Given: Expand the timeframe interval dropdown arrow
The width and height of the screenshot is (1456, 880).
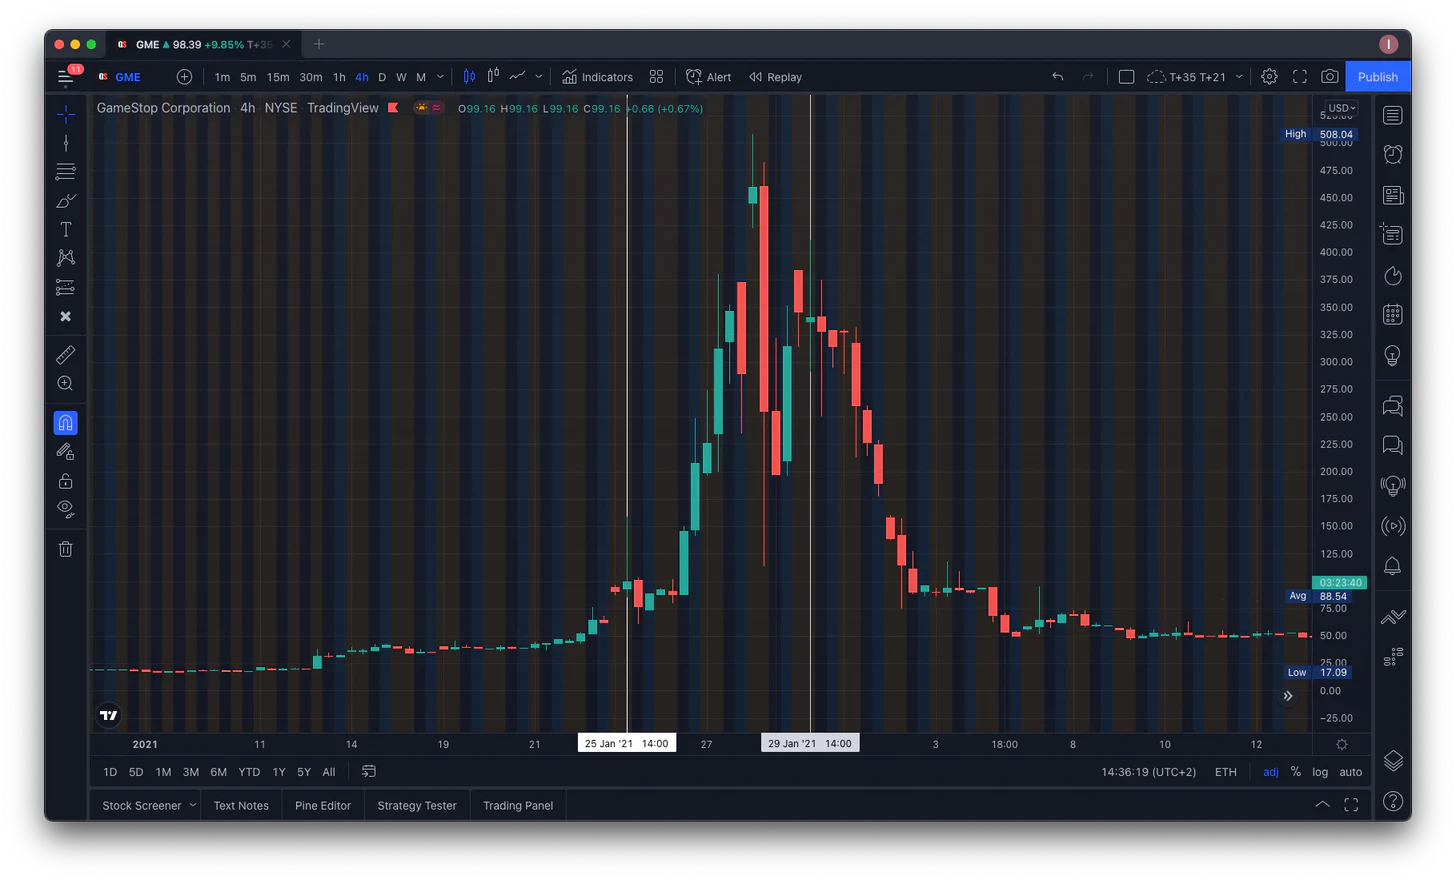Looking at the screenshot, I should click(440, 77).
